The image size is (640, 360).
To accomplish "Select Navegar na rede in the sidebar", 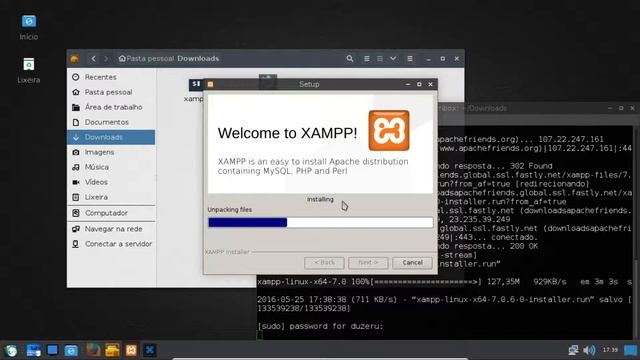I will [x=111, y=229].
